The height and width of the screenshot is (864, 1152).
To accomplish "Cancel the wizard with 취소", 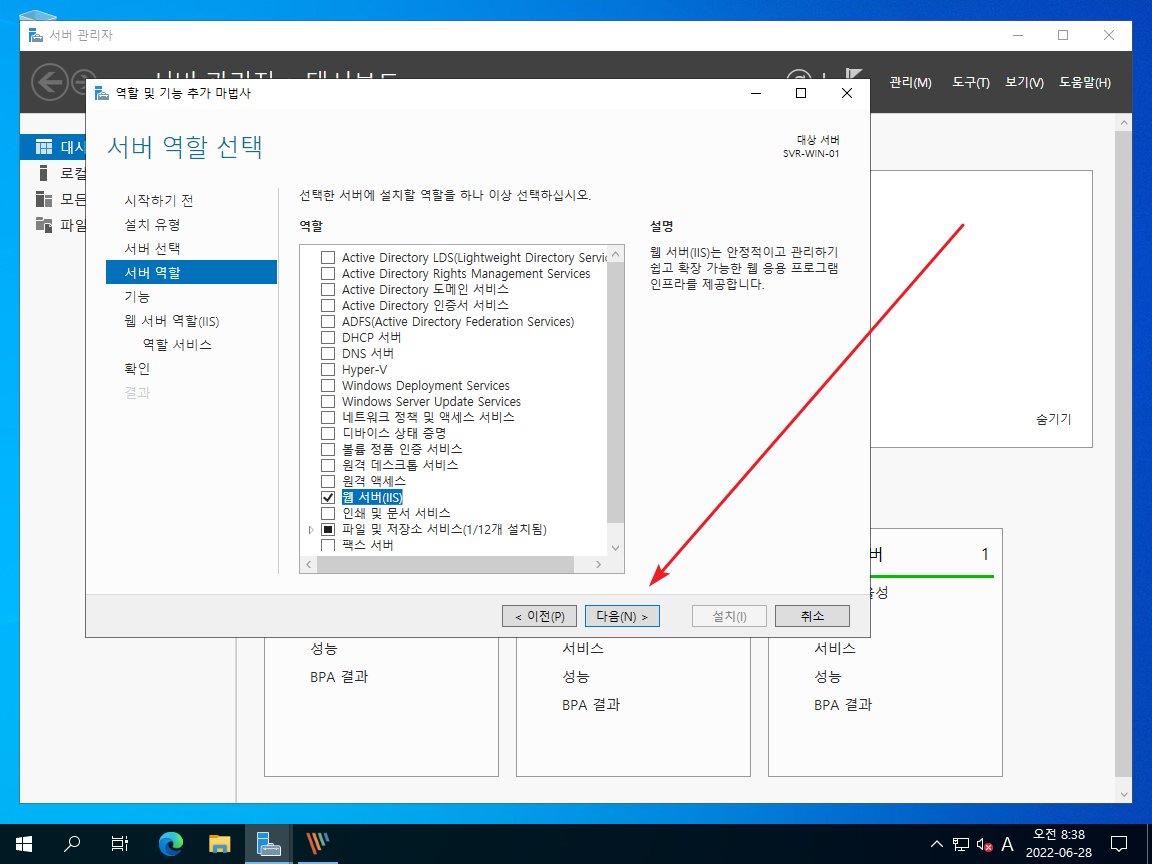I will click(x=812, y=616).
